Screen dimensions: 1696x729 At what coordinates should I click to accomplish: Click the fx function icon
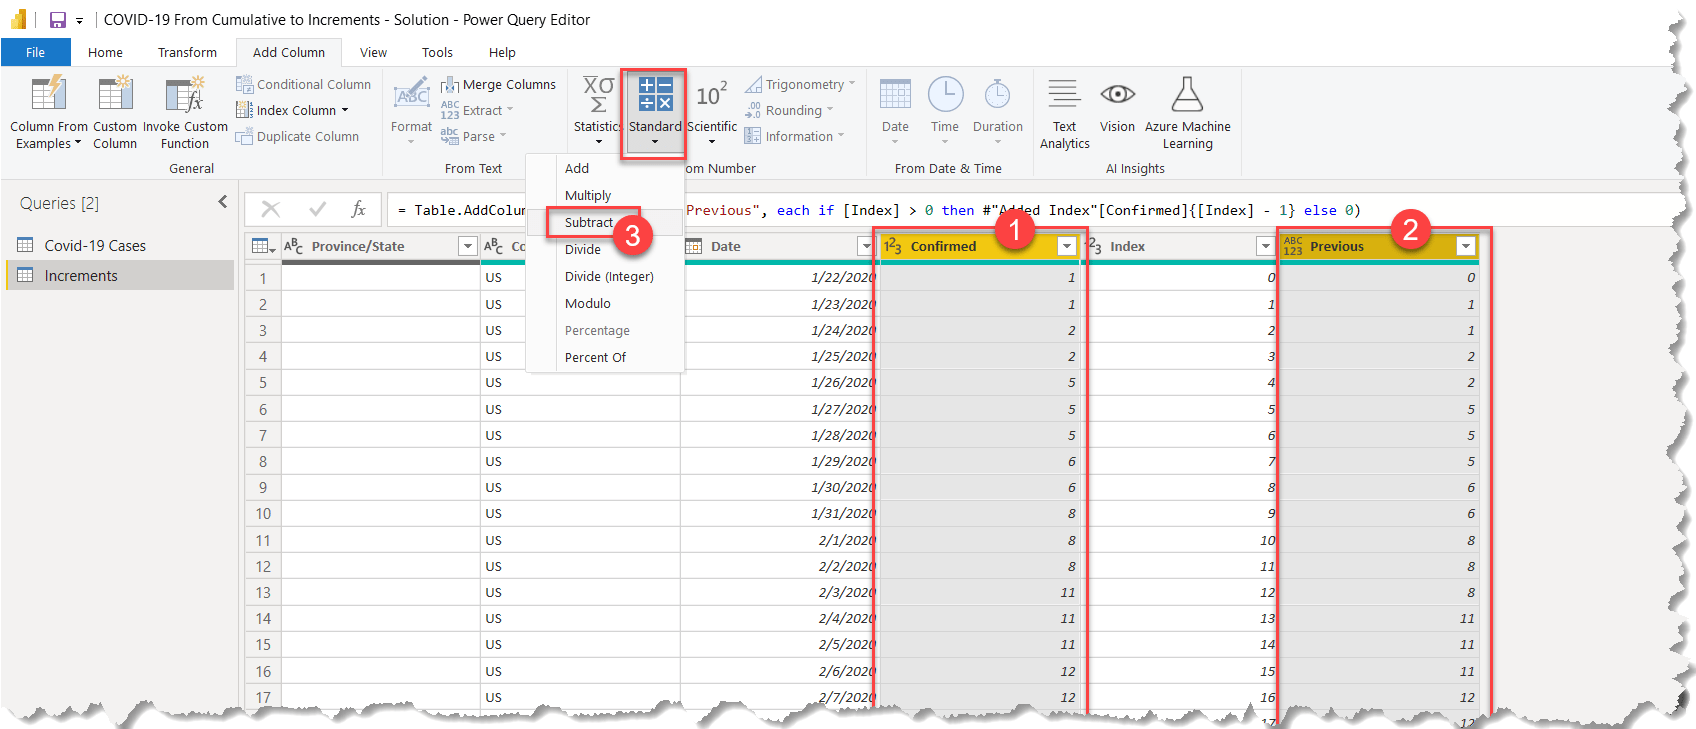pos(358,209)
